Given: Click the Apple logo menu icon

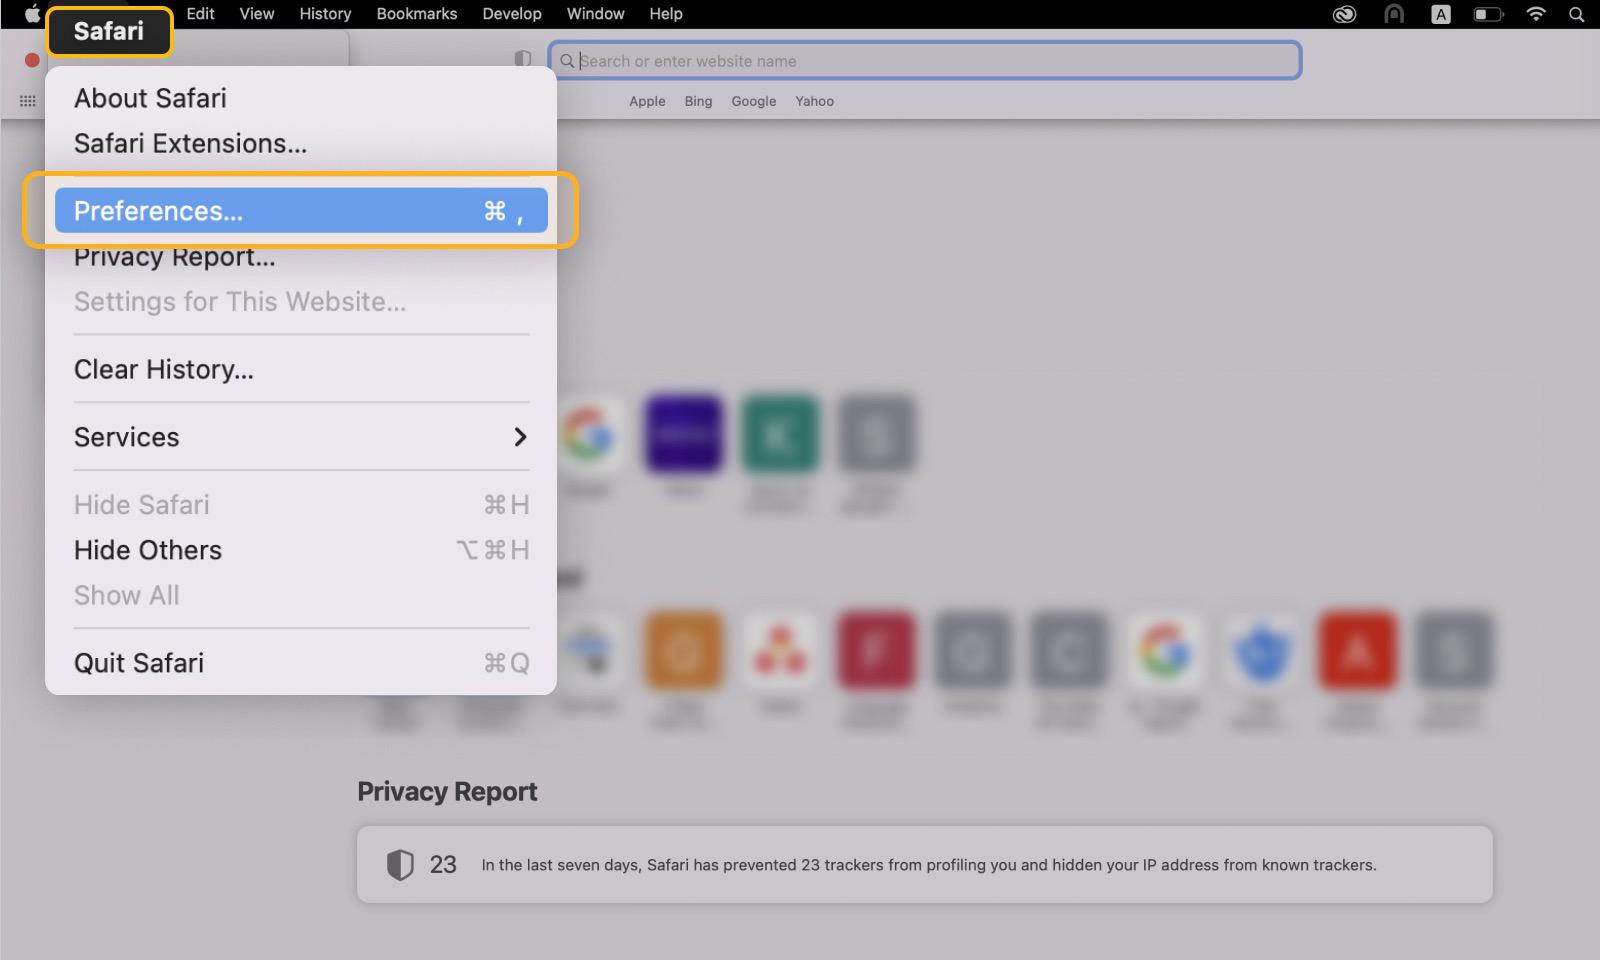Looking at the screenshot, I should 32,14.
